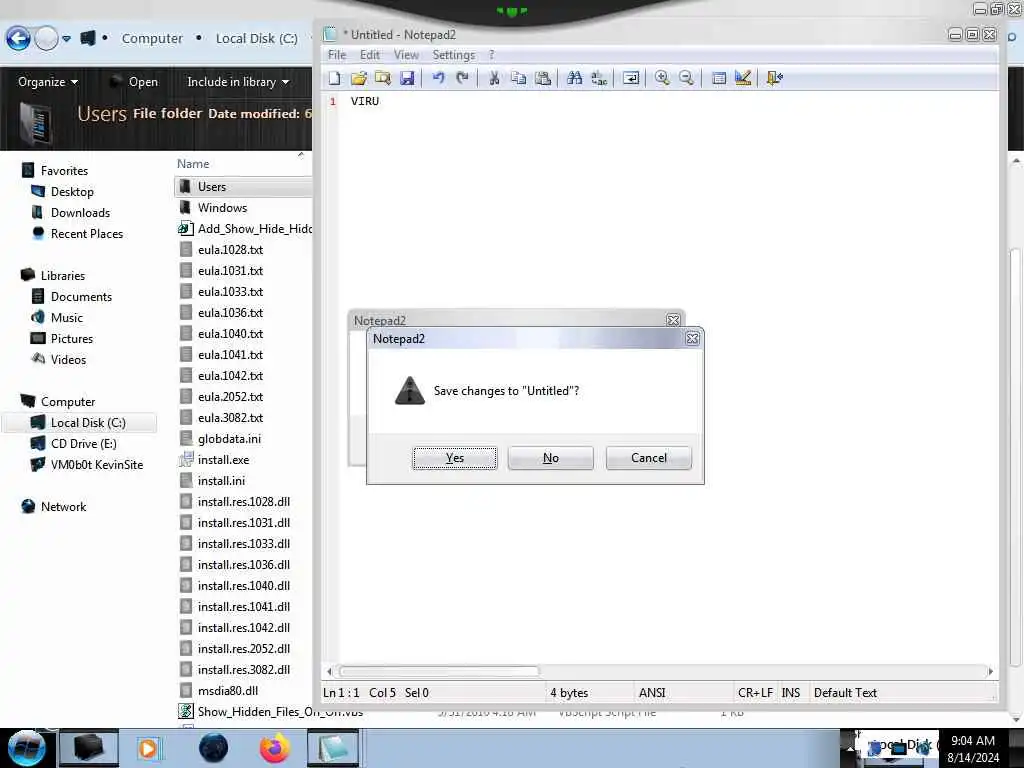The image size is (1024, 768).
Task: Select the Windows folder in file list
Action: [x=222, y=208]
